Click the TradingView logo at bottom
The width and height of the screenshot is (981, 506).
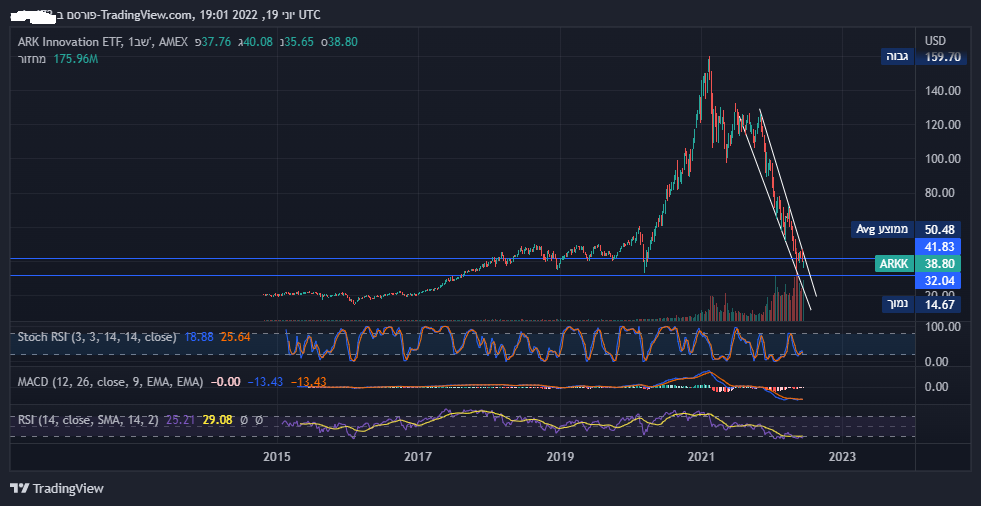pyautogui.click(x=57, y=488)
